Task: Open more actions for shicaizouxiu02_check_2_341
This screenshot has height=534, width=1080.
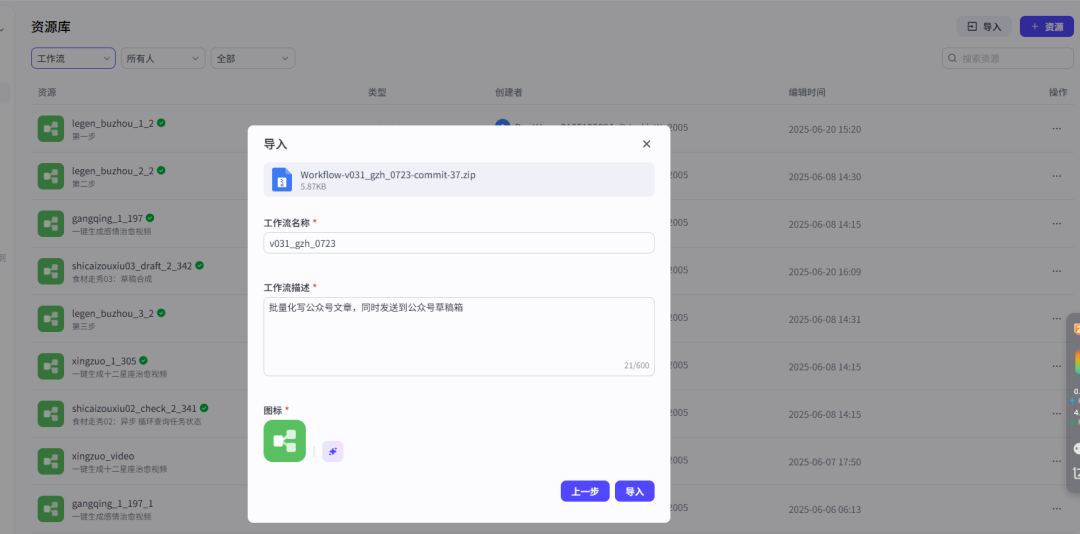Action: pyautogui.click(x=1057, y=414)
